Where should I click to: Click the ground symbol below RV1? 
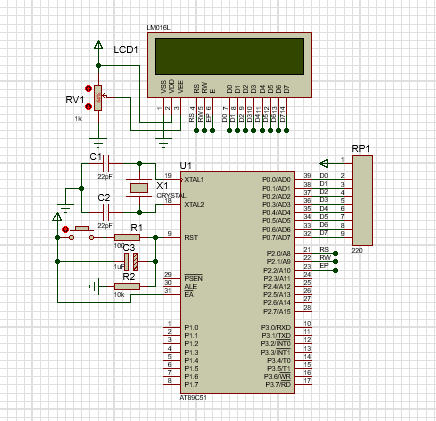click(98, 142)
